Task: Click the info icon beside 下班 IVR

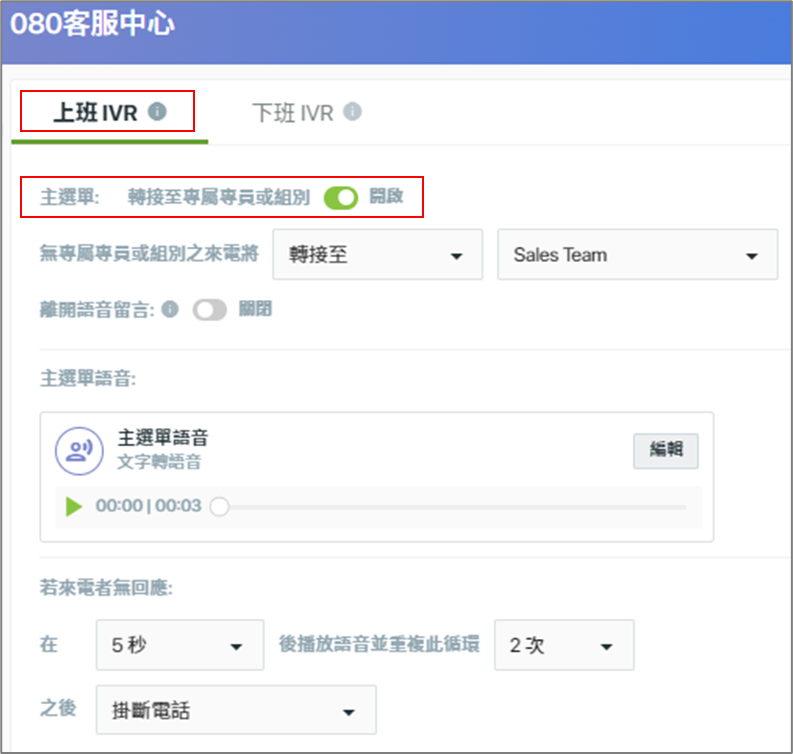Action: pyautogui.click(x=353, y=111)
